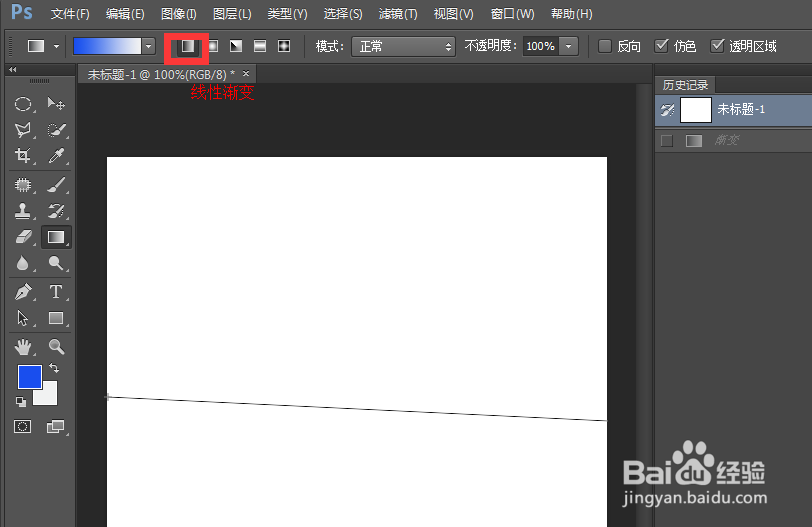Uncheck the 透明区域 transparency checkbox
Viewport: 812px width, 527px height.
[x=717, y=46]
